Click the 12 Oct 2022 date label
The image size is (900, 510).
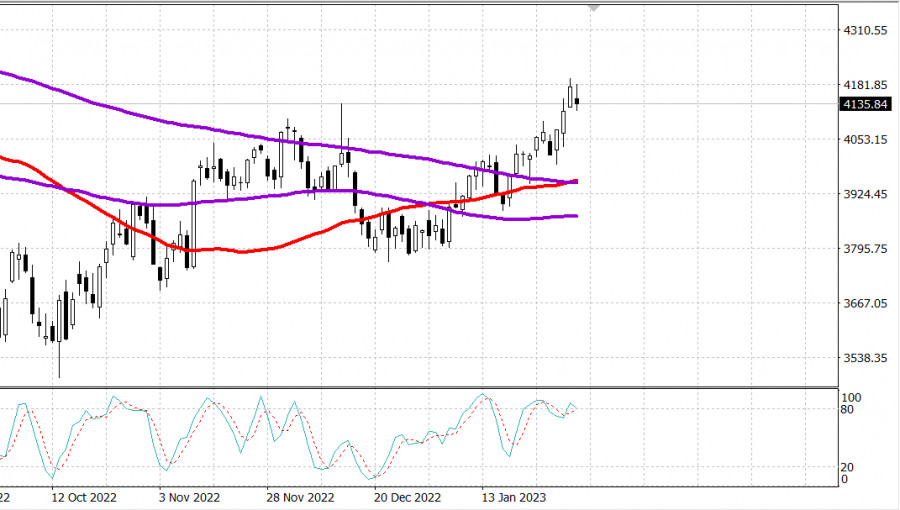click(86, 497)
